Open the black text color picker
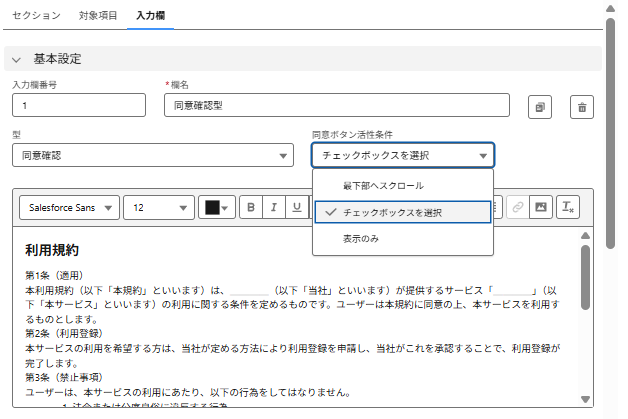 pos(216,207)
